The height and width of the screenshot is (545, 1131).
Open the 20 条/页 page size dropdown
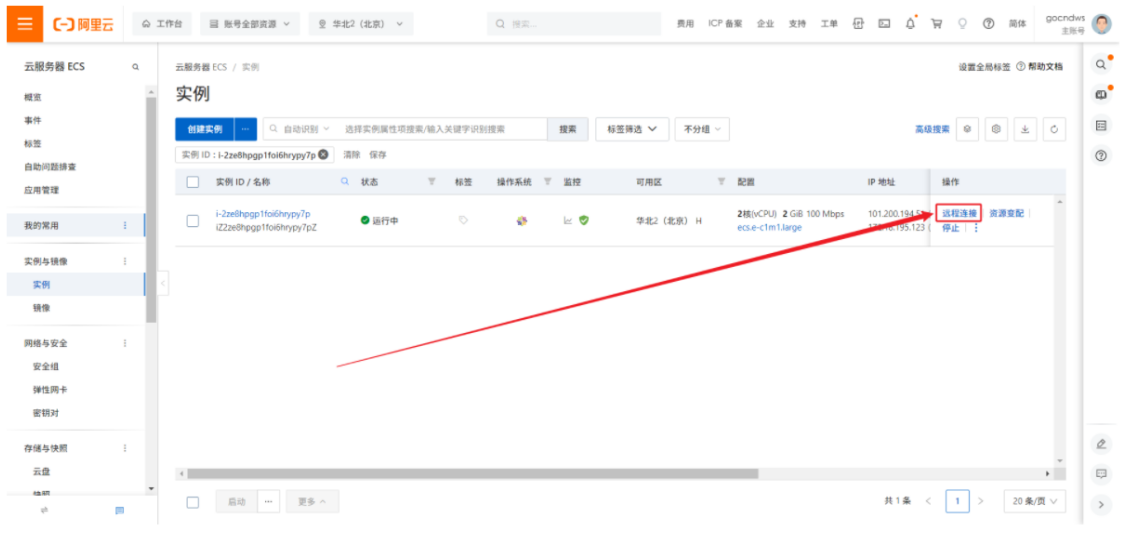pos(1034,501)
